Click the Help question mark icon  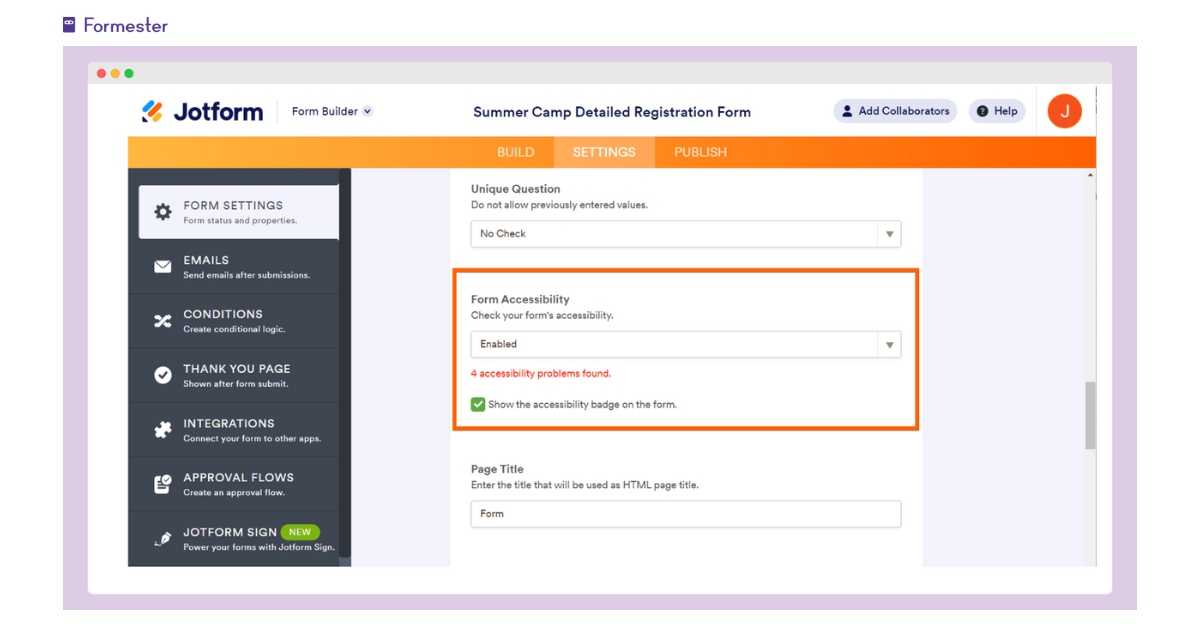click(x=983, y=111)
